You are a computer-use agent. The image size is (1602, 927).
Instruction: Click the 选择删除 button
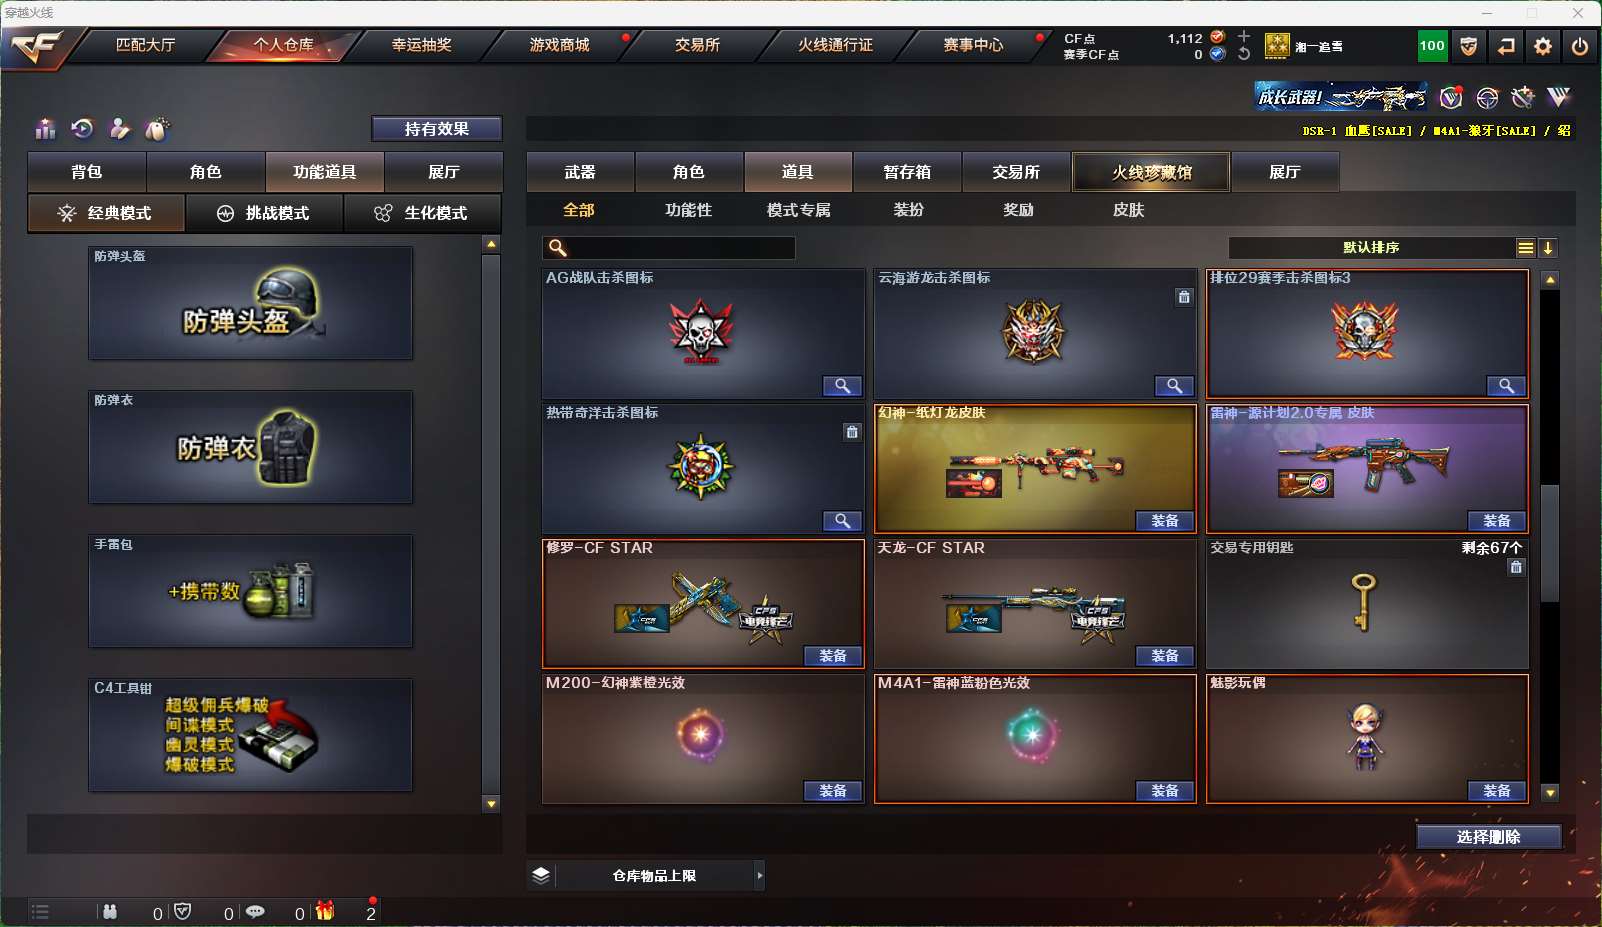pos(1488,837)
